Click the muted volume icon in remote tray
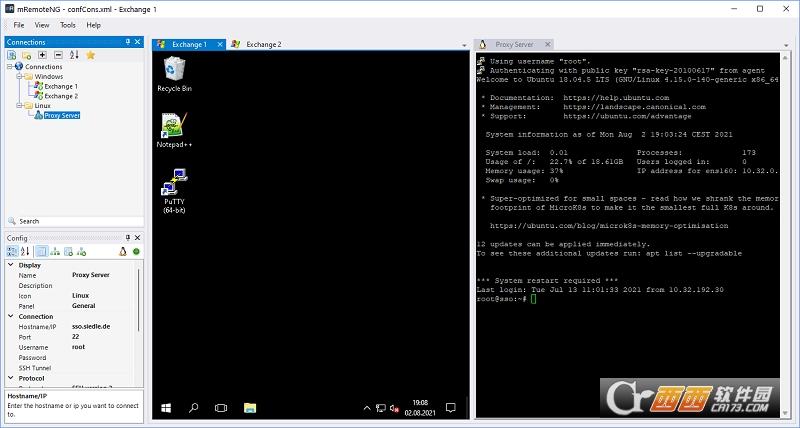 [394, 408]
